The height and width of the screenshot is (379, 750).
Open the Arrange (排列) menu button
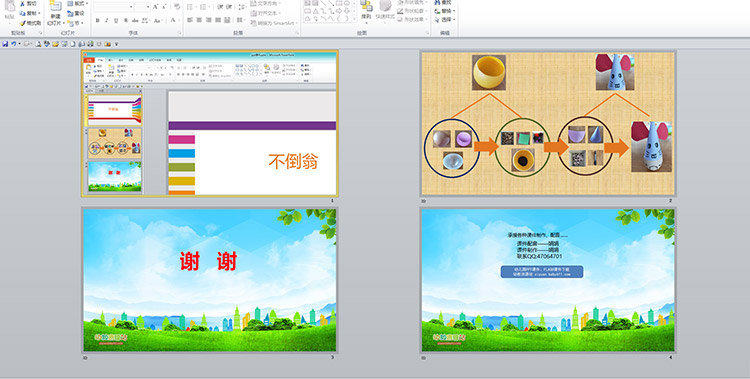(366, 11)
